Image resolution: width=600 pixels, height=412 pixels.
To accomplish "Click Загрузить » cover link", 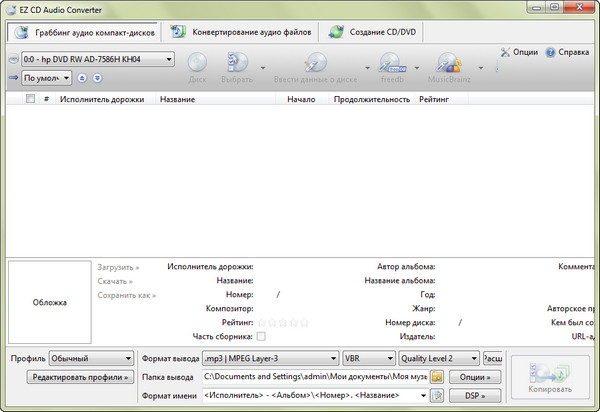I will [x=118, y=267].
